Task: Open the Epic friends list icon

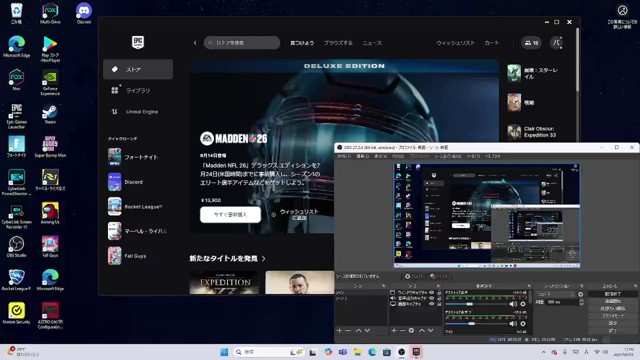Action: click(x=531, y=43)
